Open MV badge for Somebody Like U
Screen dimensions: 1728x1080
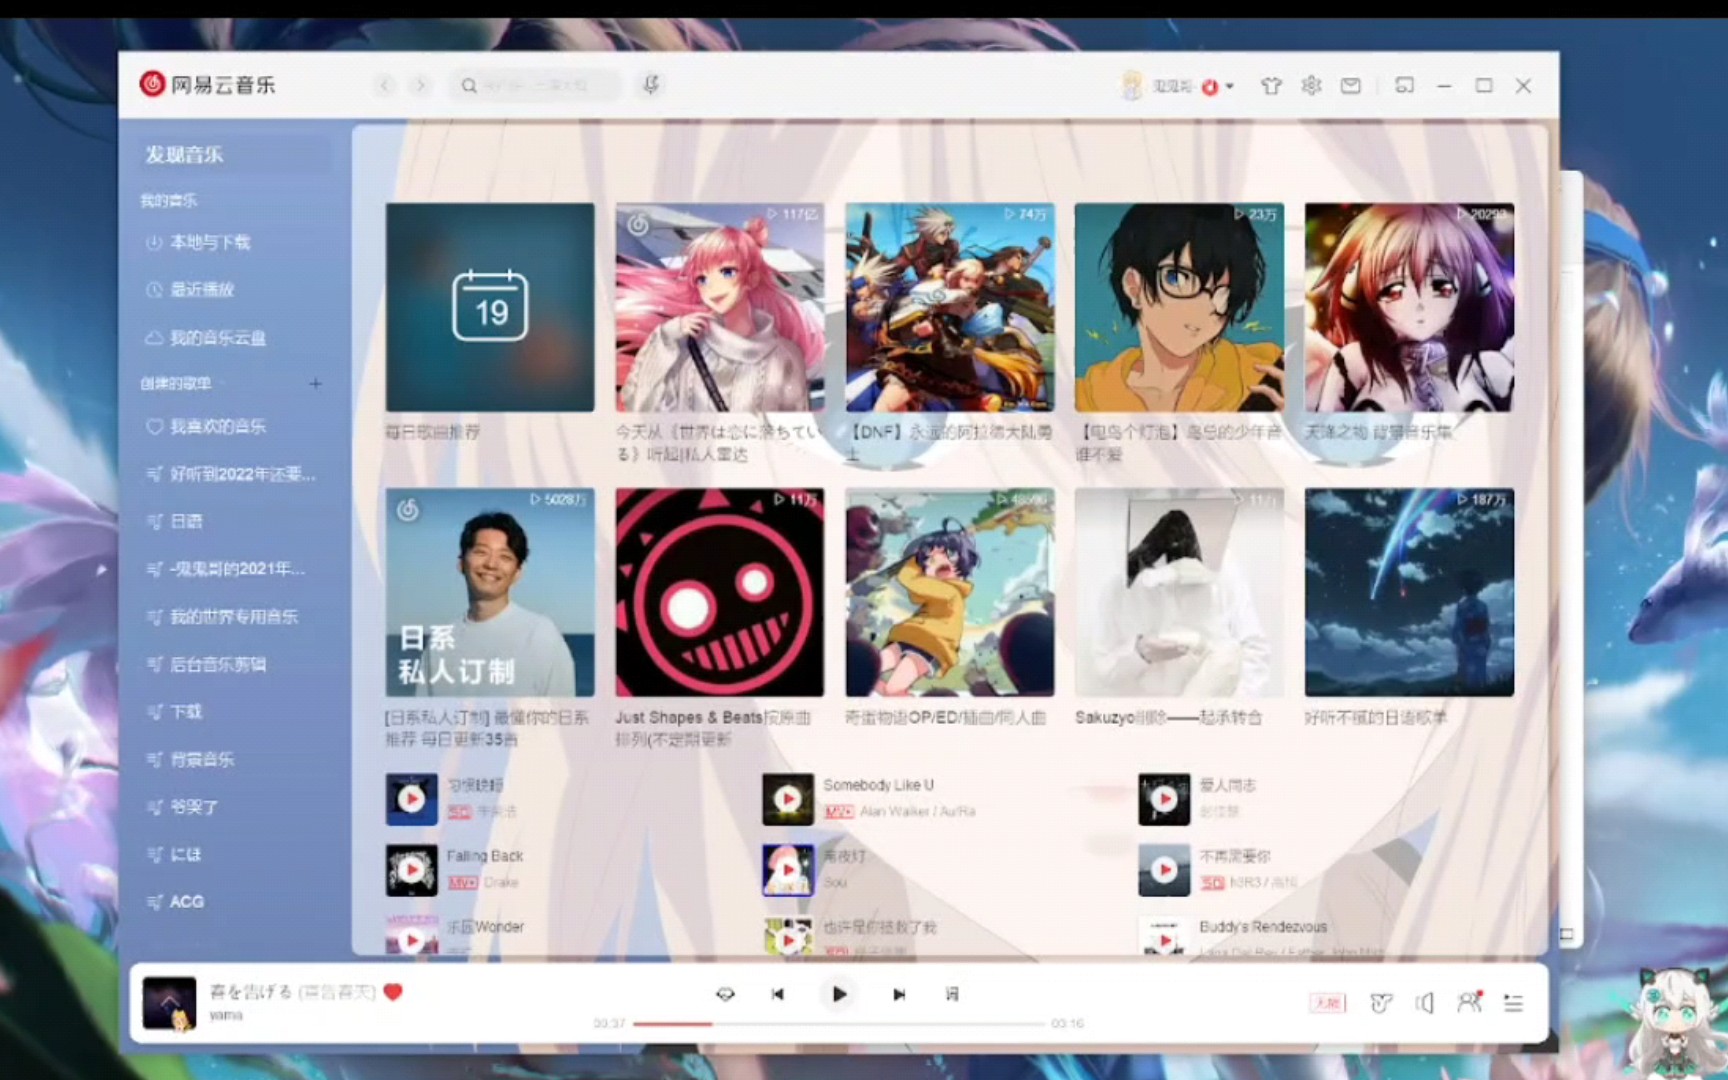(839, 812)
